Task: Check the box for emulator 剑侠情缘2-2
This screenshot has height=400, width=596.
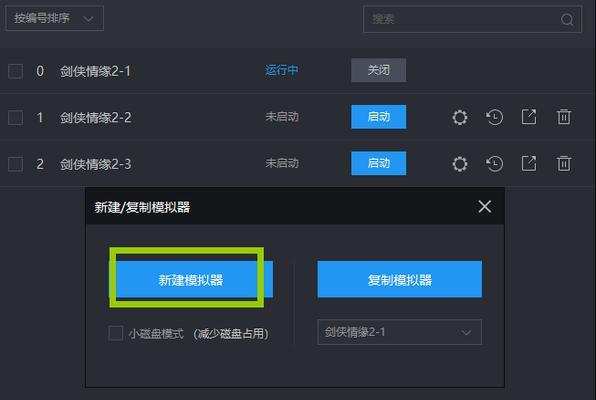Action: pyautogui.click(x=16, y=117)
